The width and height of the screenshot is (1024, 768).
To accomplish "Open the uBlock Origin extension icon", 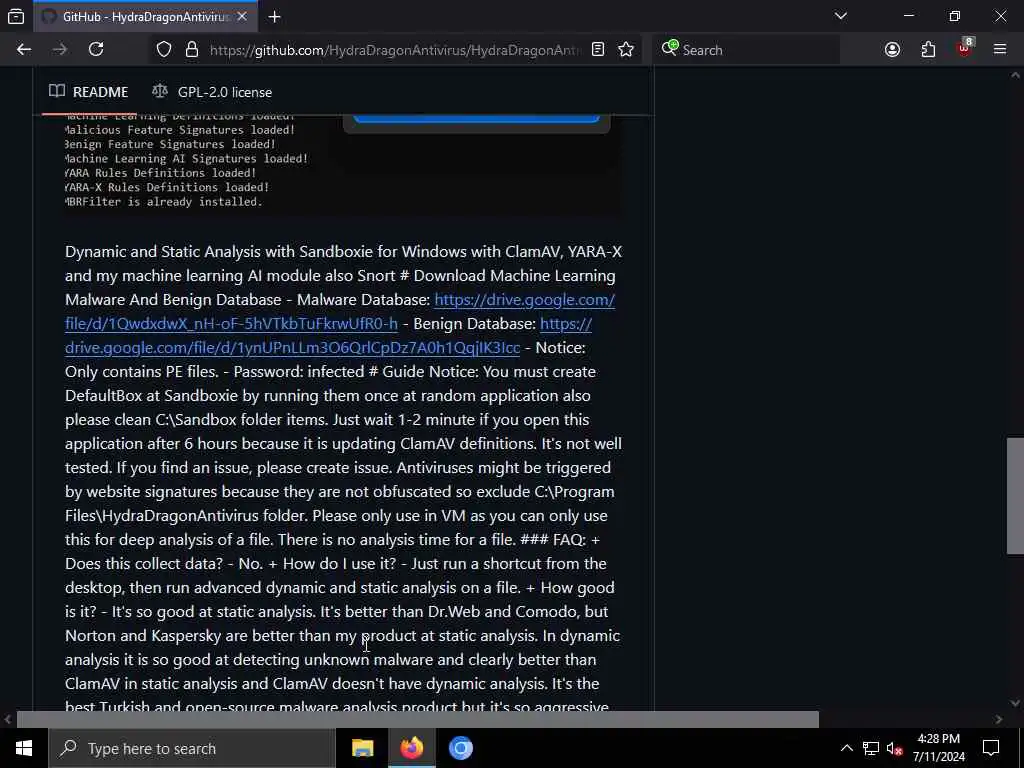I will point(964,49).
